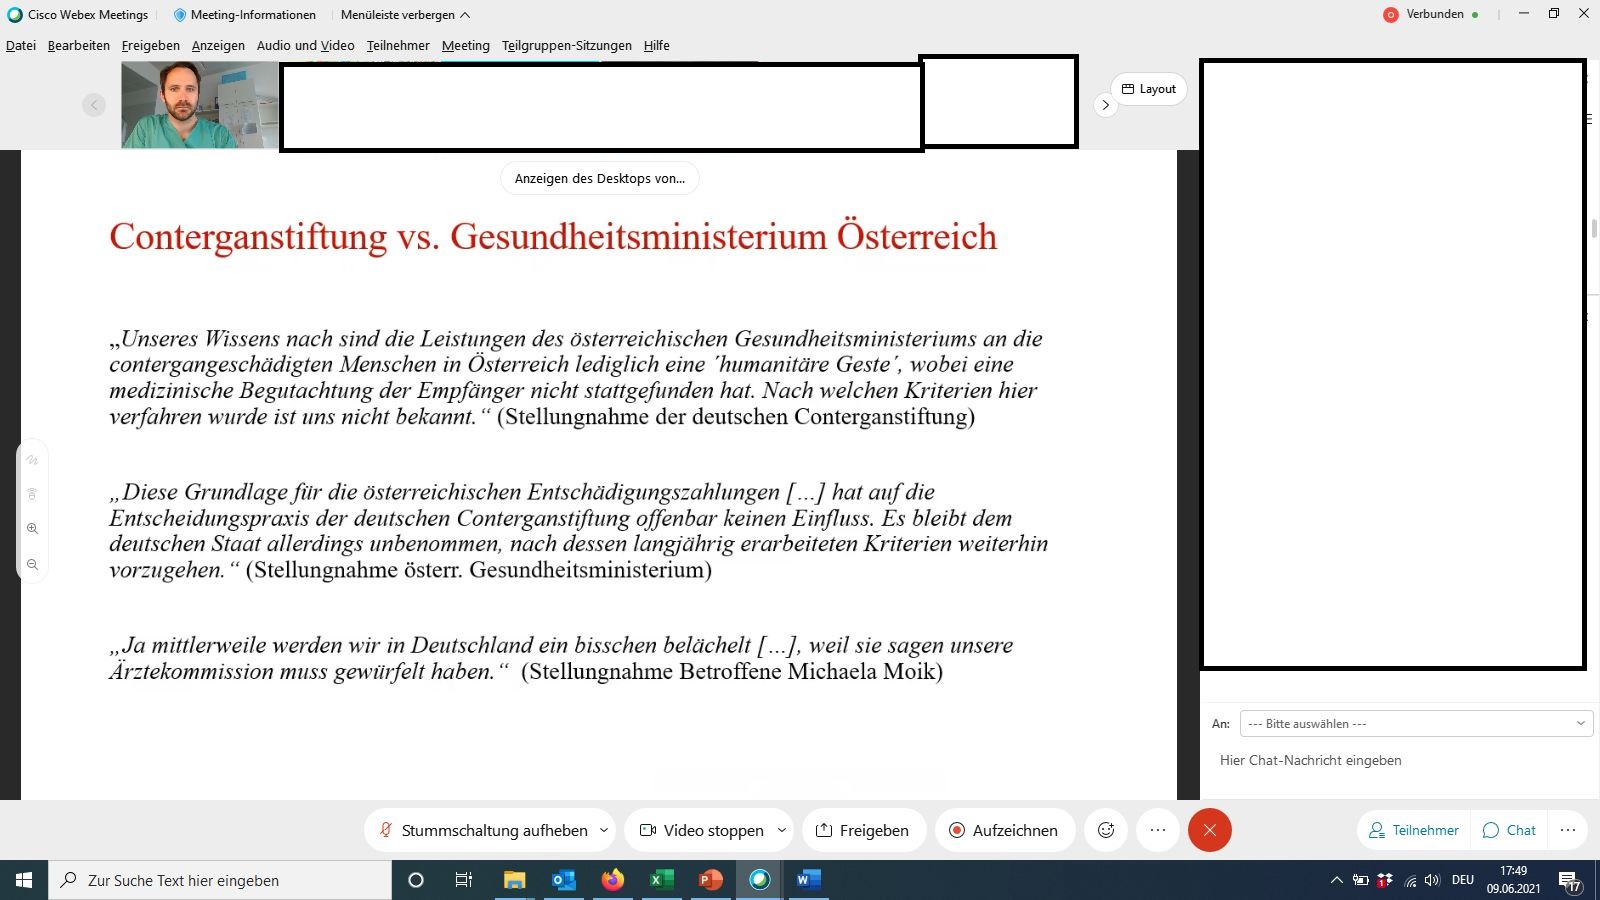The width and height of the screenshot is (1600, 900).
Task: Click the battery icon in system tray
Action: [x=1360, y=880]
